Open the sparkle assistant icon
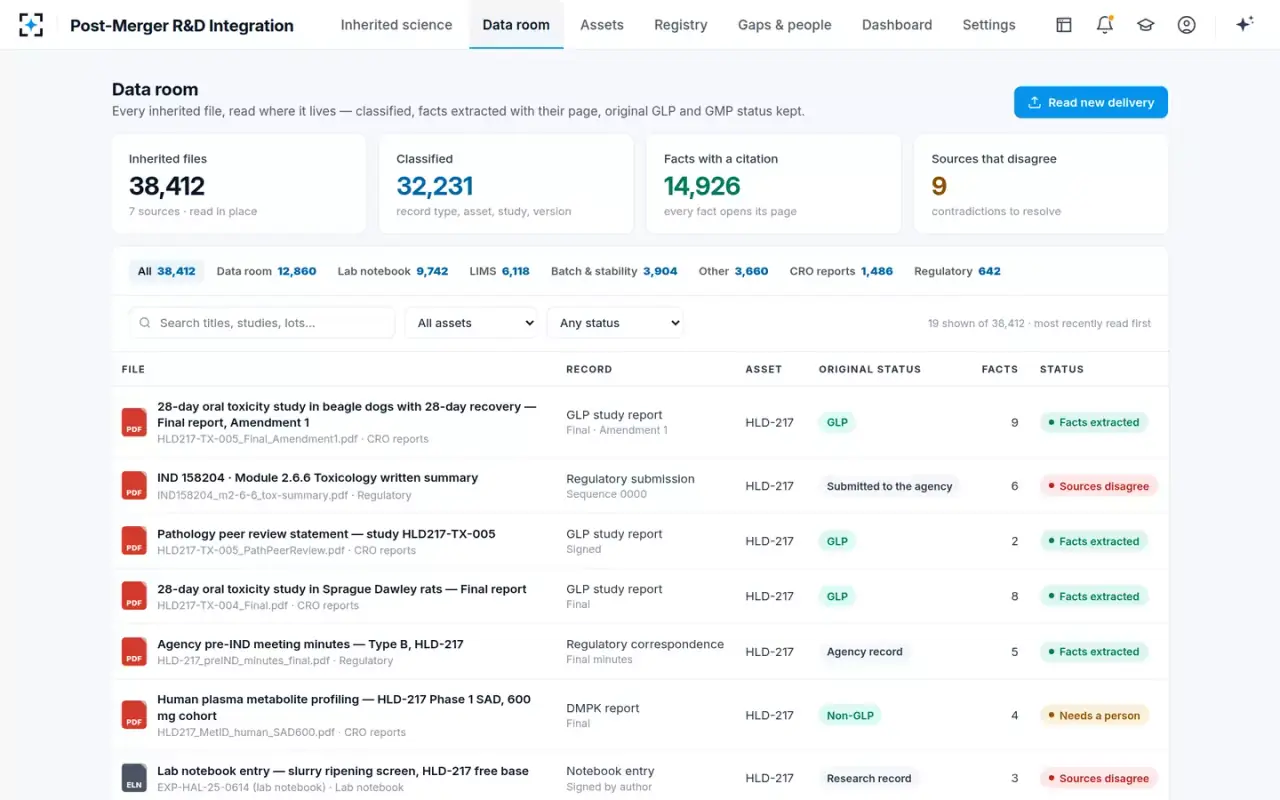This screenshot has height=800, width=1280. pos(1244,25)
